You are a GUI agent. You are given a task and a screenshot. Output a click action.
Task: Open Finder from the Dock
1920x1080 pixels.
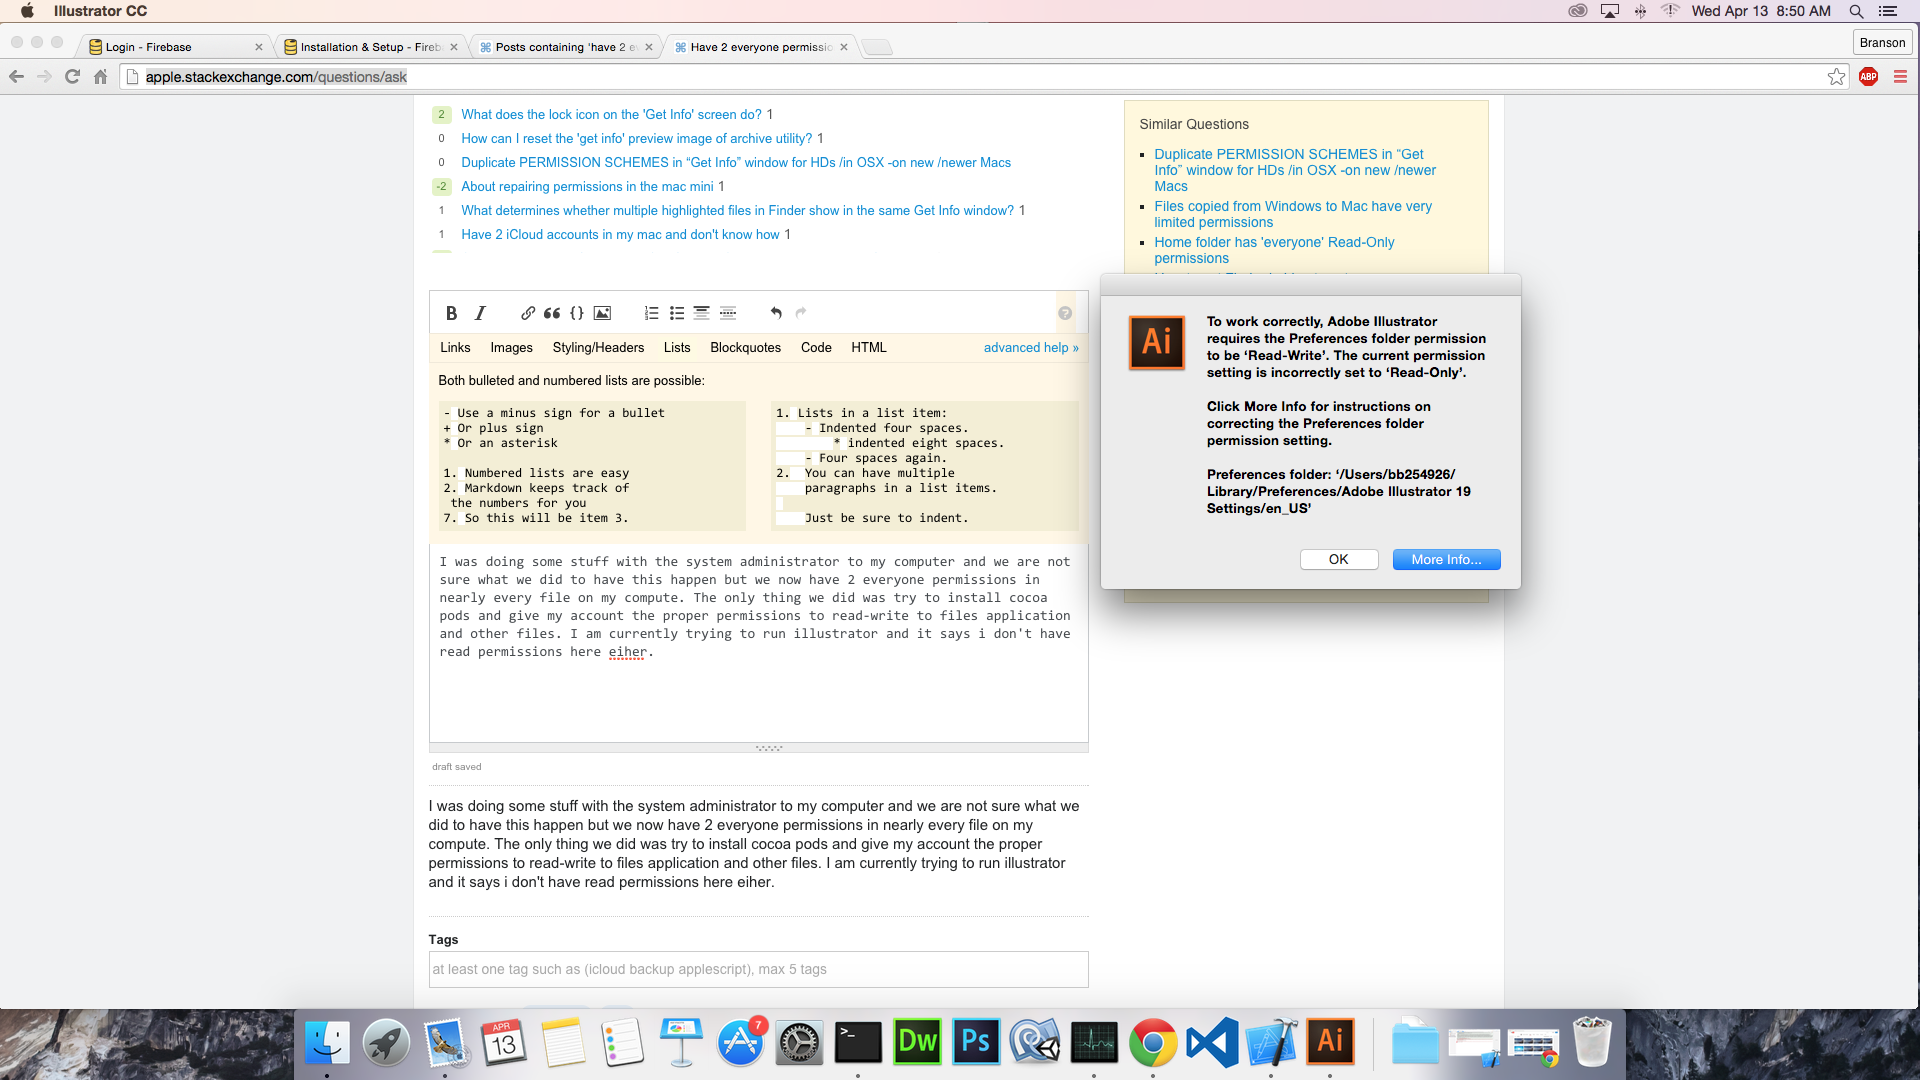point(327,1043)
